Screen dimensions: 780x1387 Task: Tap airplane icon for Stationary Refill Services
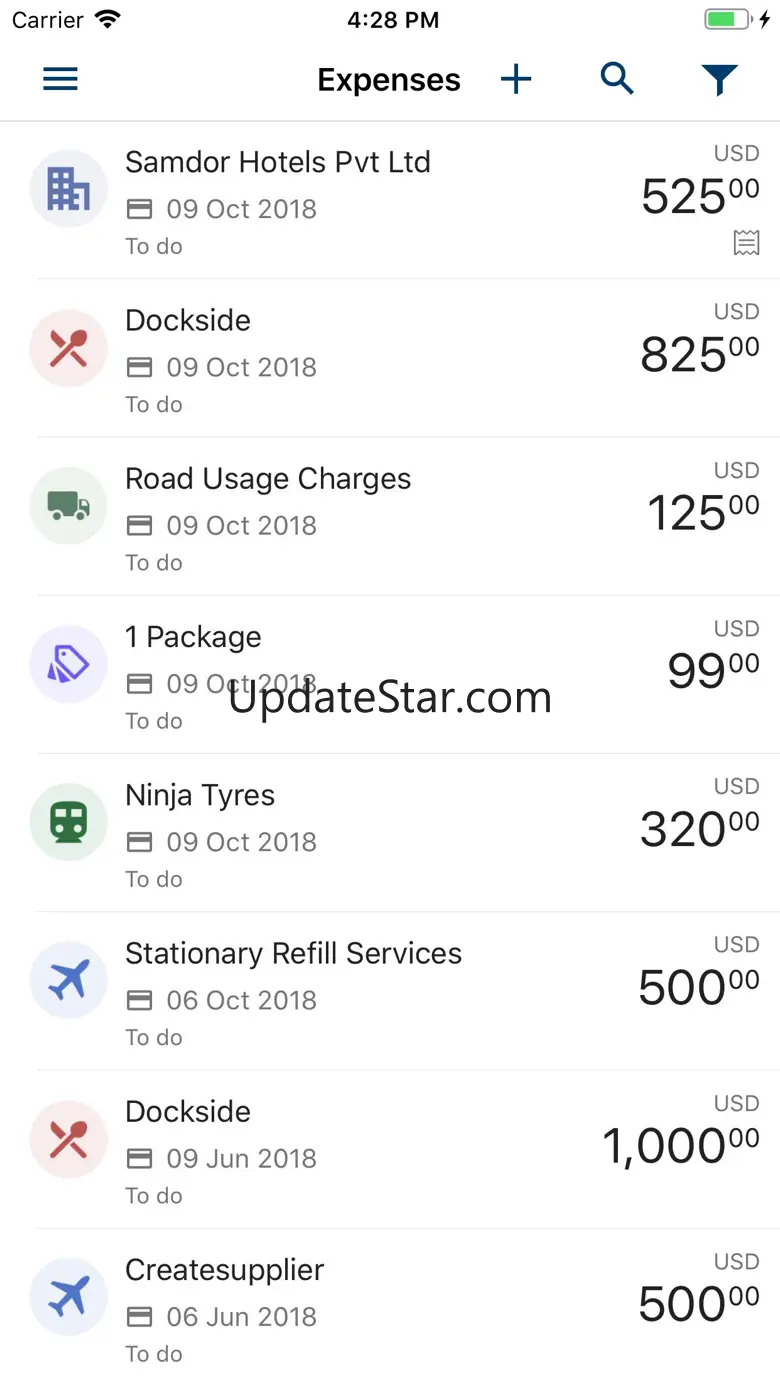click(68, 980)
